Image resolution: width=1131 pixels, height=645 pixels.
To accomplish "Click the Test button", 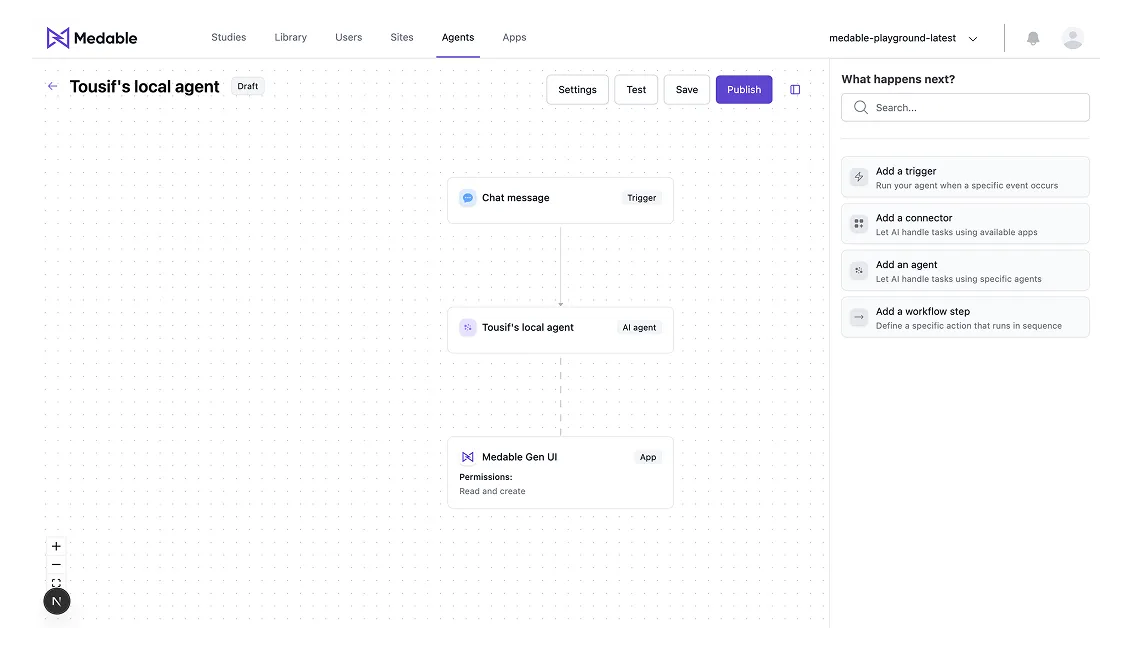I will [636, 89].
